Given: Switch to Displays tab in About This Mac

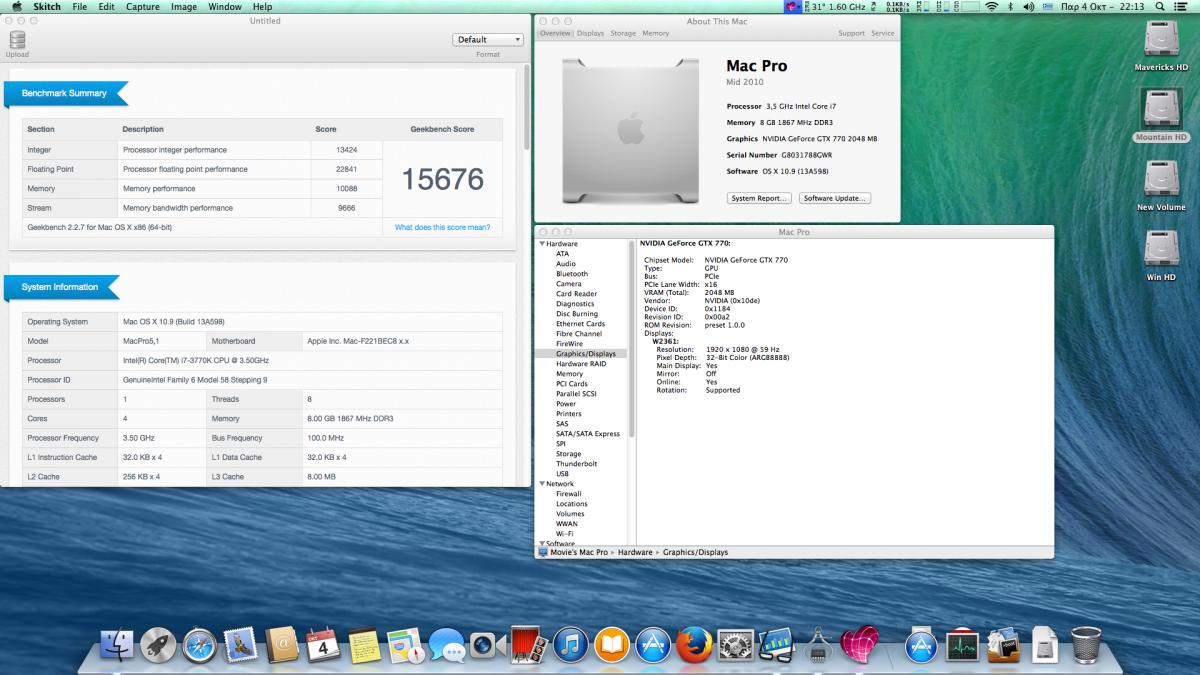Looking at the screenshot, I should (590, 33).
